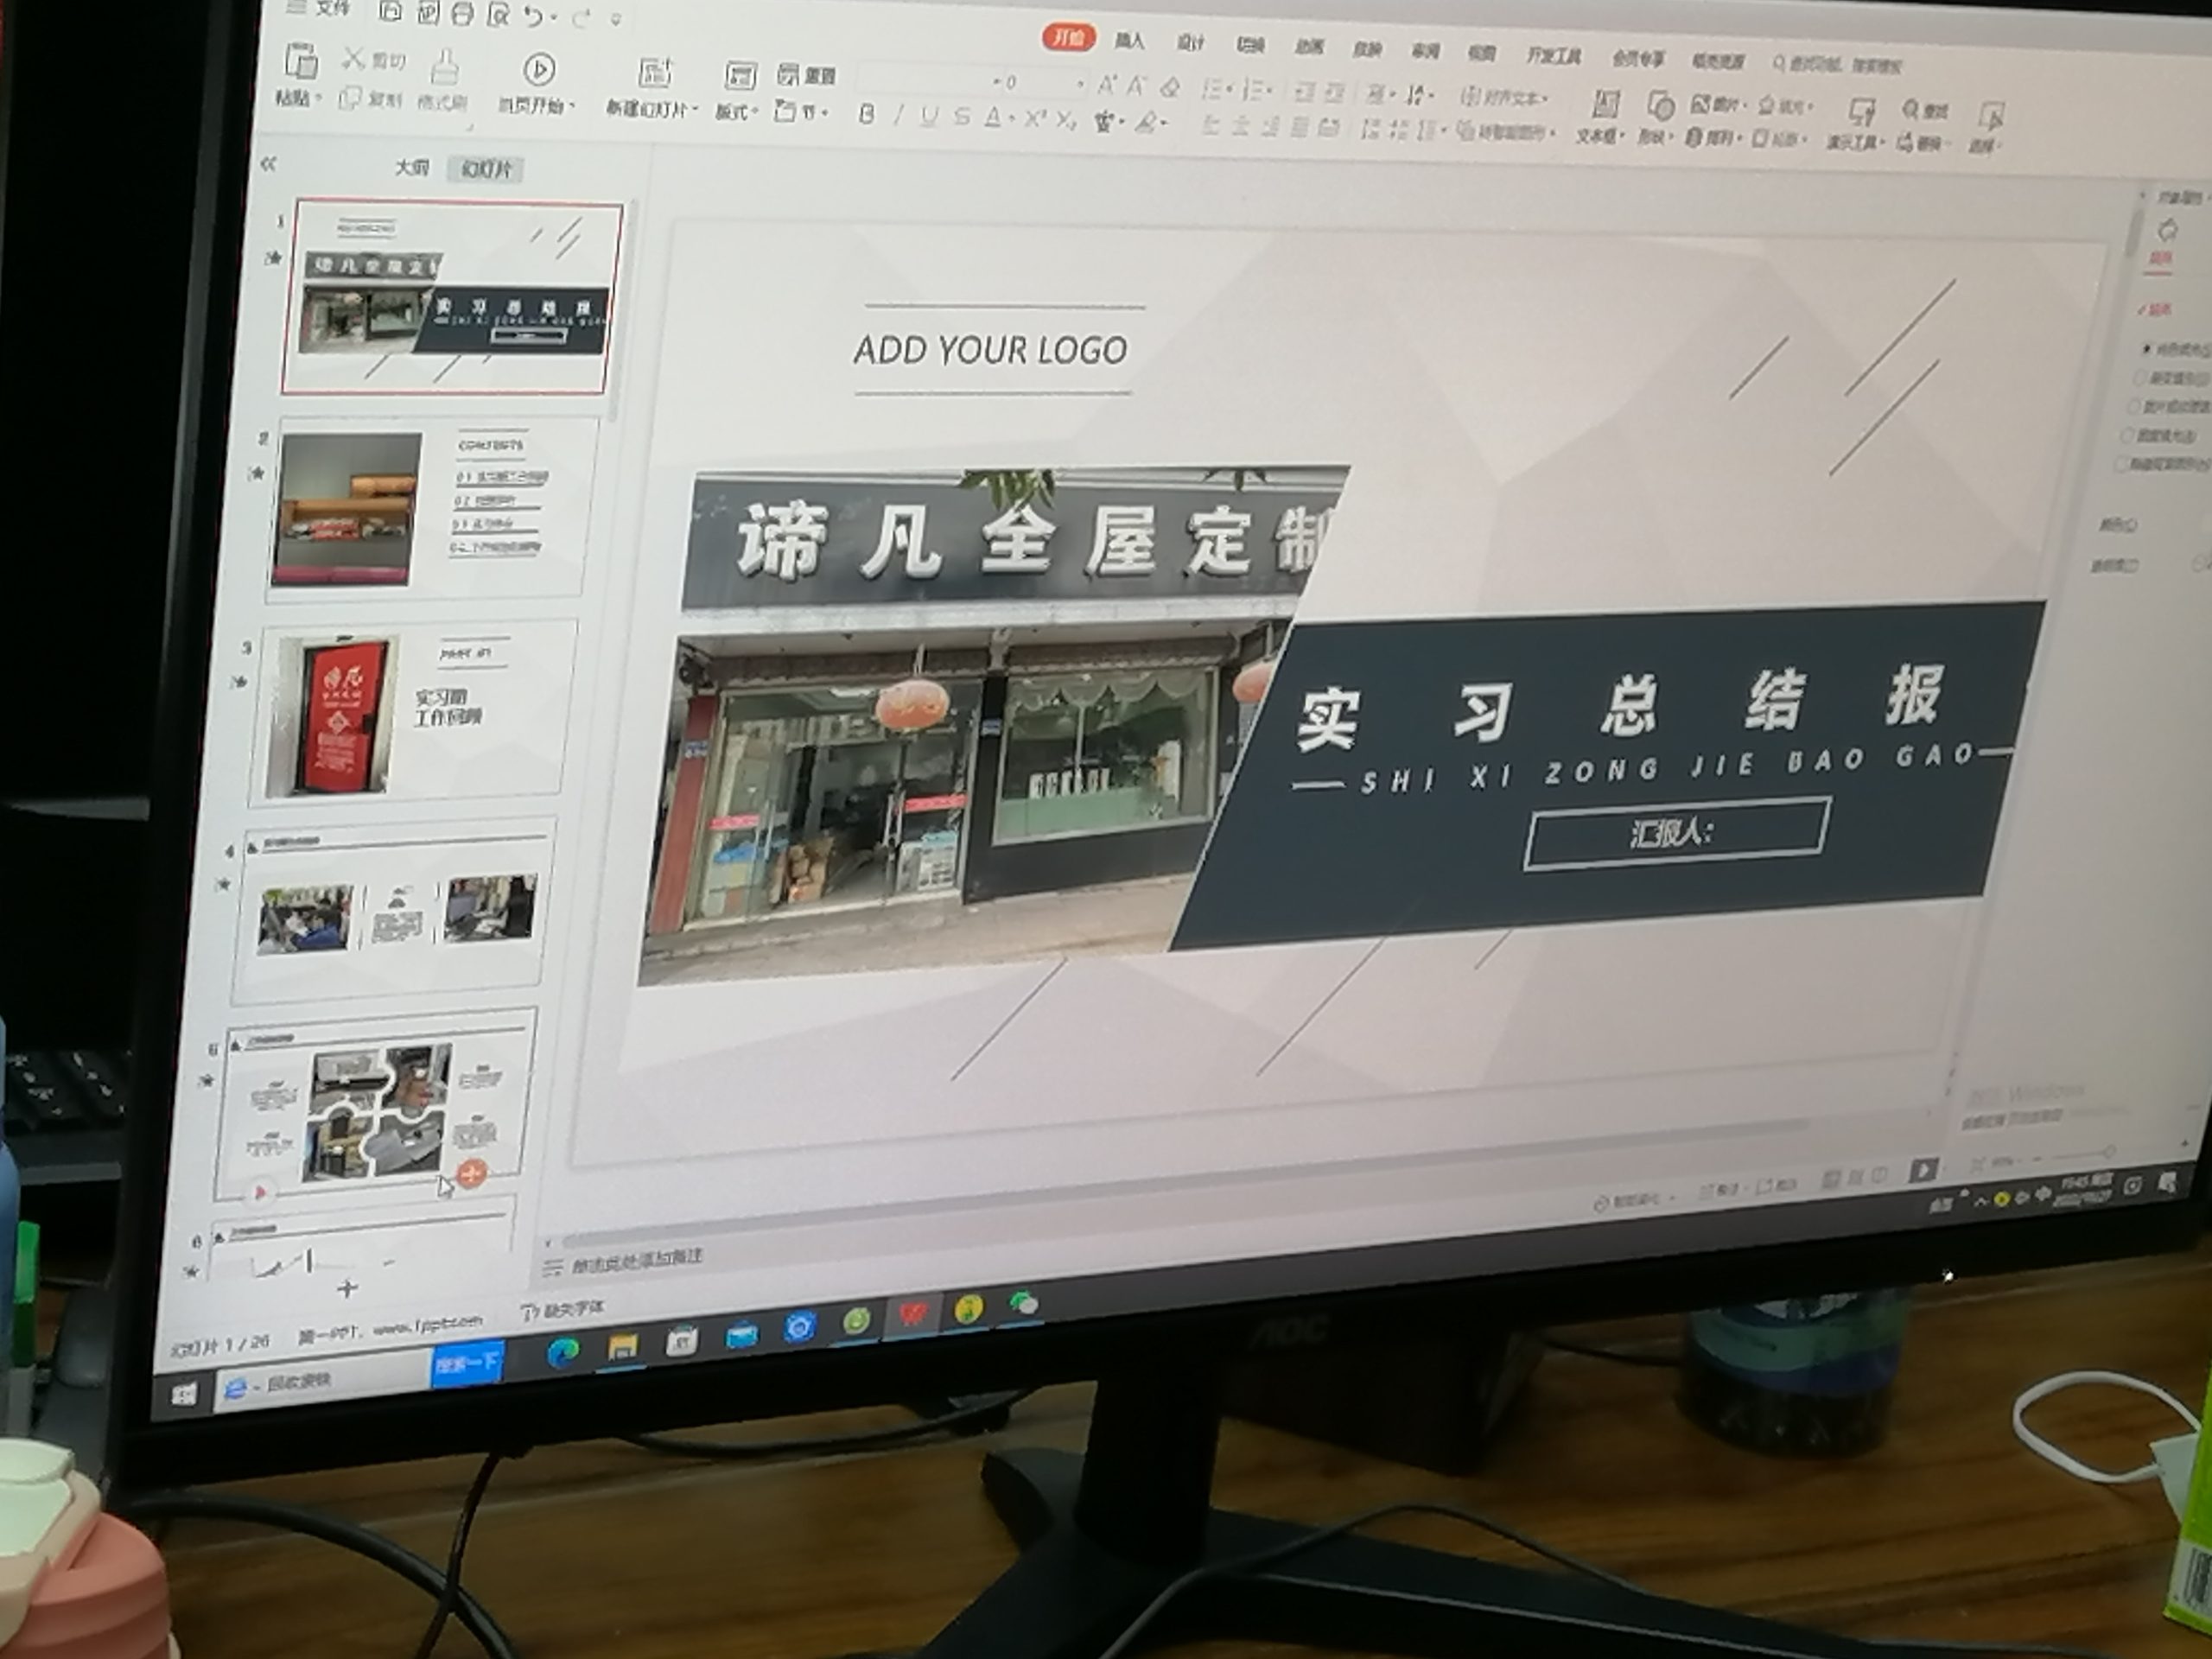Click the Shapes (形状) icon
Image resolution: width=2212 pixels, height=1659 pixels.
pyautogui.click(x=1660, y=106)
